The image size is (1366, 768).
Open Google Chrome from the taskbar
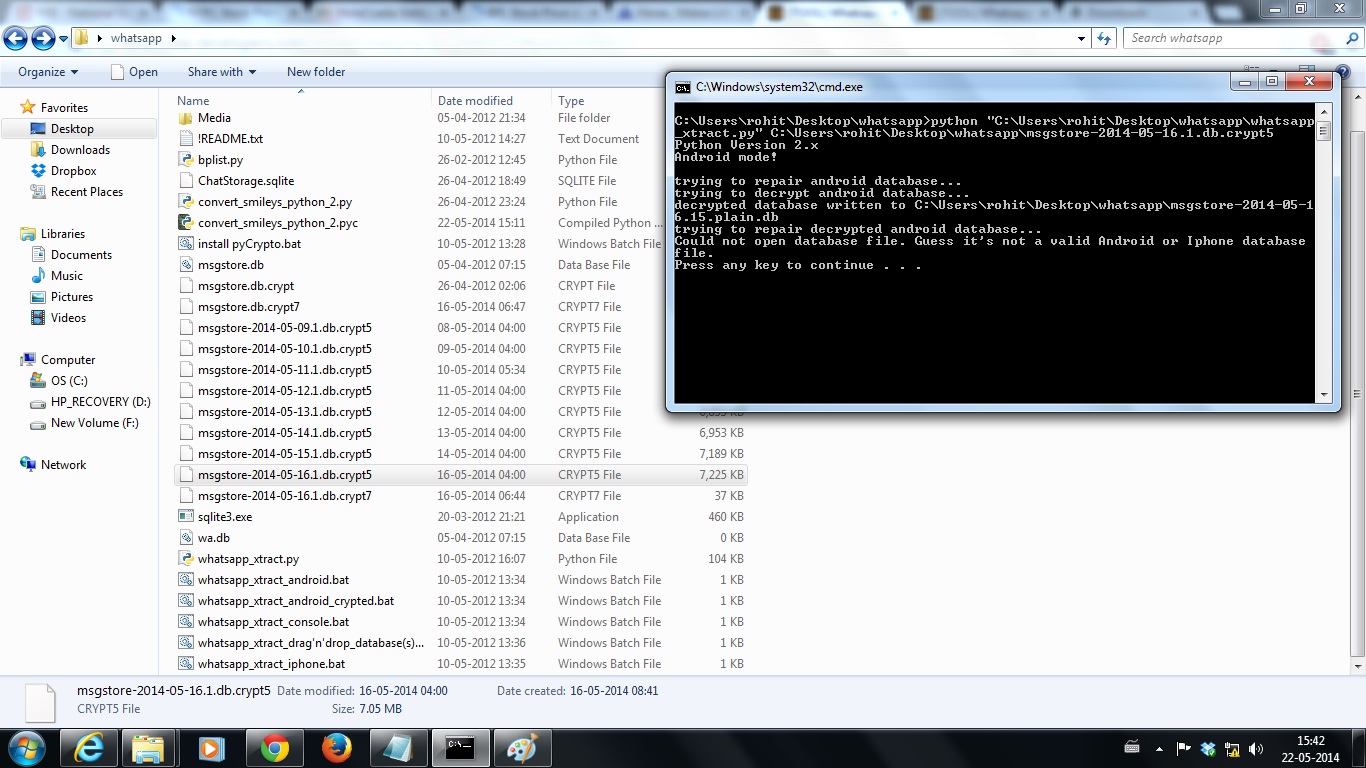[274, 747]
